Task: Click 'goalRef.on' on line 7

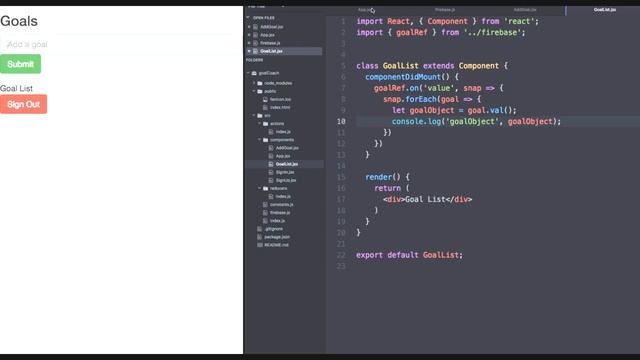Action: coord(396,88)
